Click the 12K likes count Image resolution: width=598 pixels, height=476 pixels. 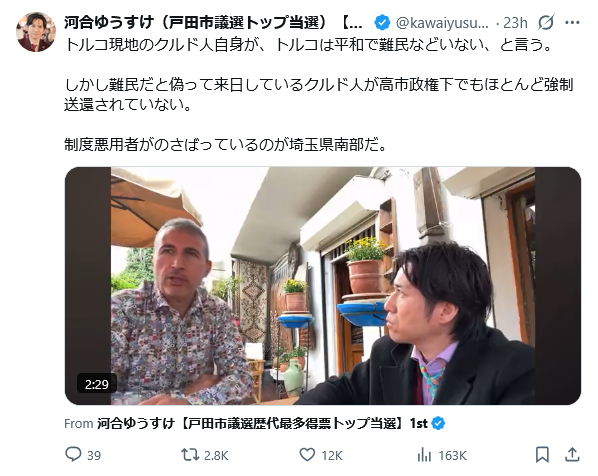pos(332,455)
